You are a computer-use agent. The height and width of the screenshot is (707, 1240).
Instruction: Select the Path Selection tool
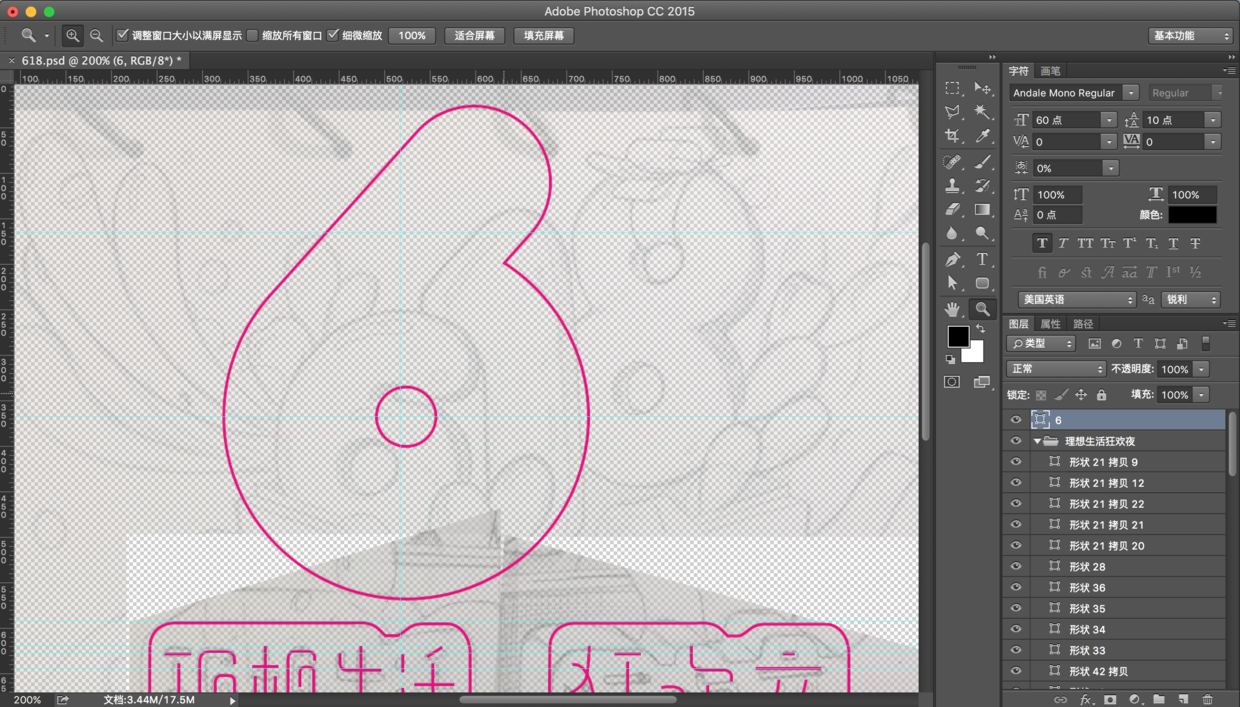952,284
